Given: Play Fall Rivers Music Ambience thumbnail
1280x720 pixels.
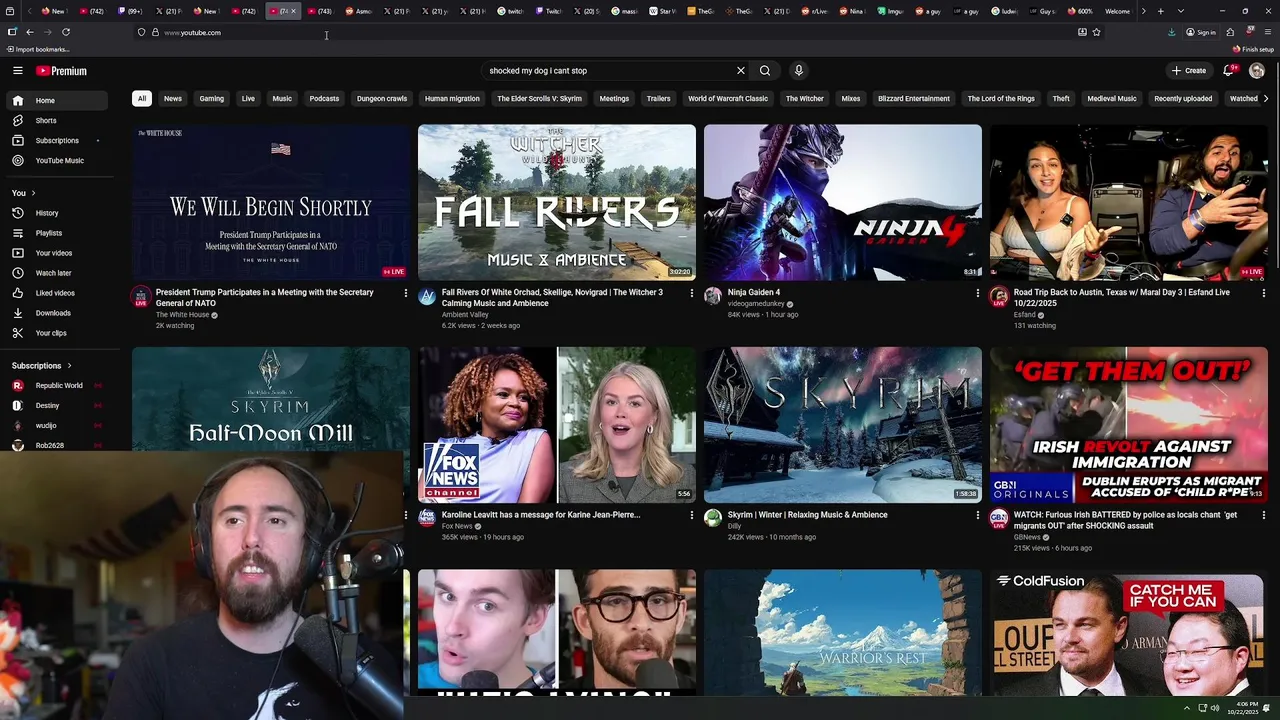Looking at the screenshot, I should click(x=557, y=202).
